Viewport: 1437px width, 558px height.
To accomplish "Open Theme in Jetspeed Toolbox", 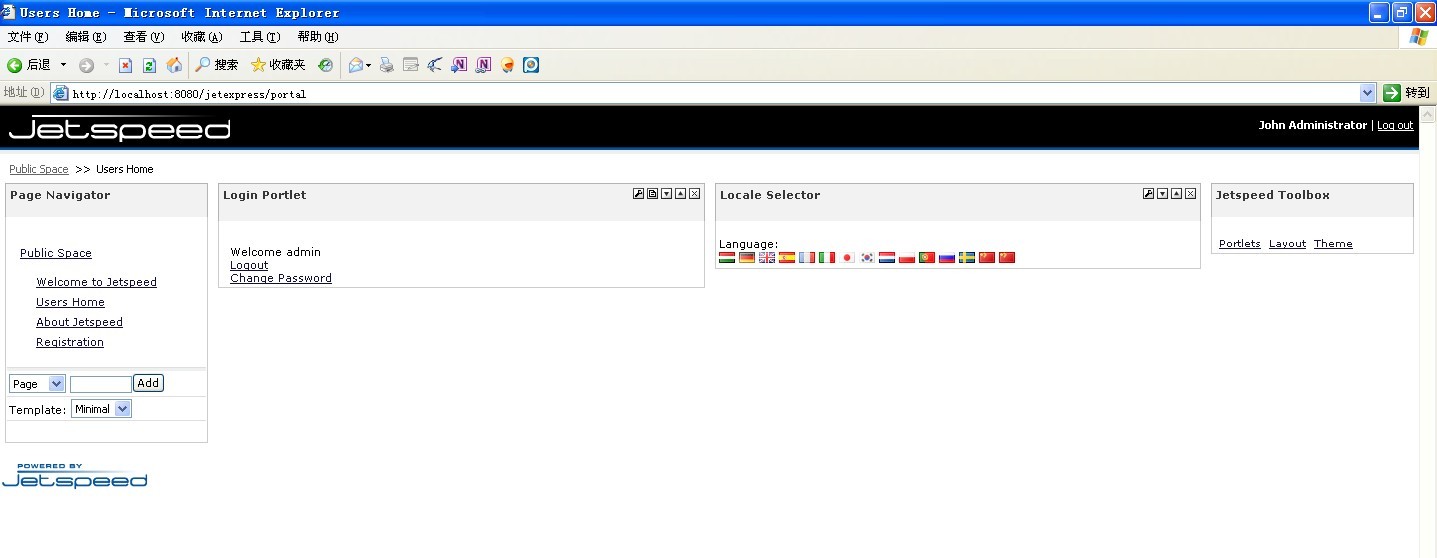I will click(1333, 244).
